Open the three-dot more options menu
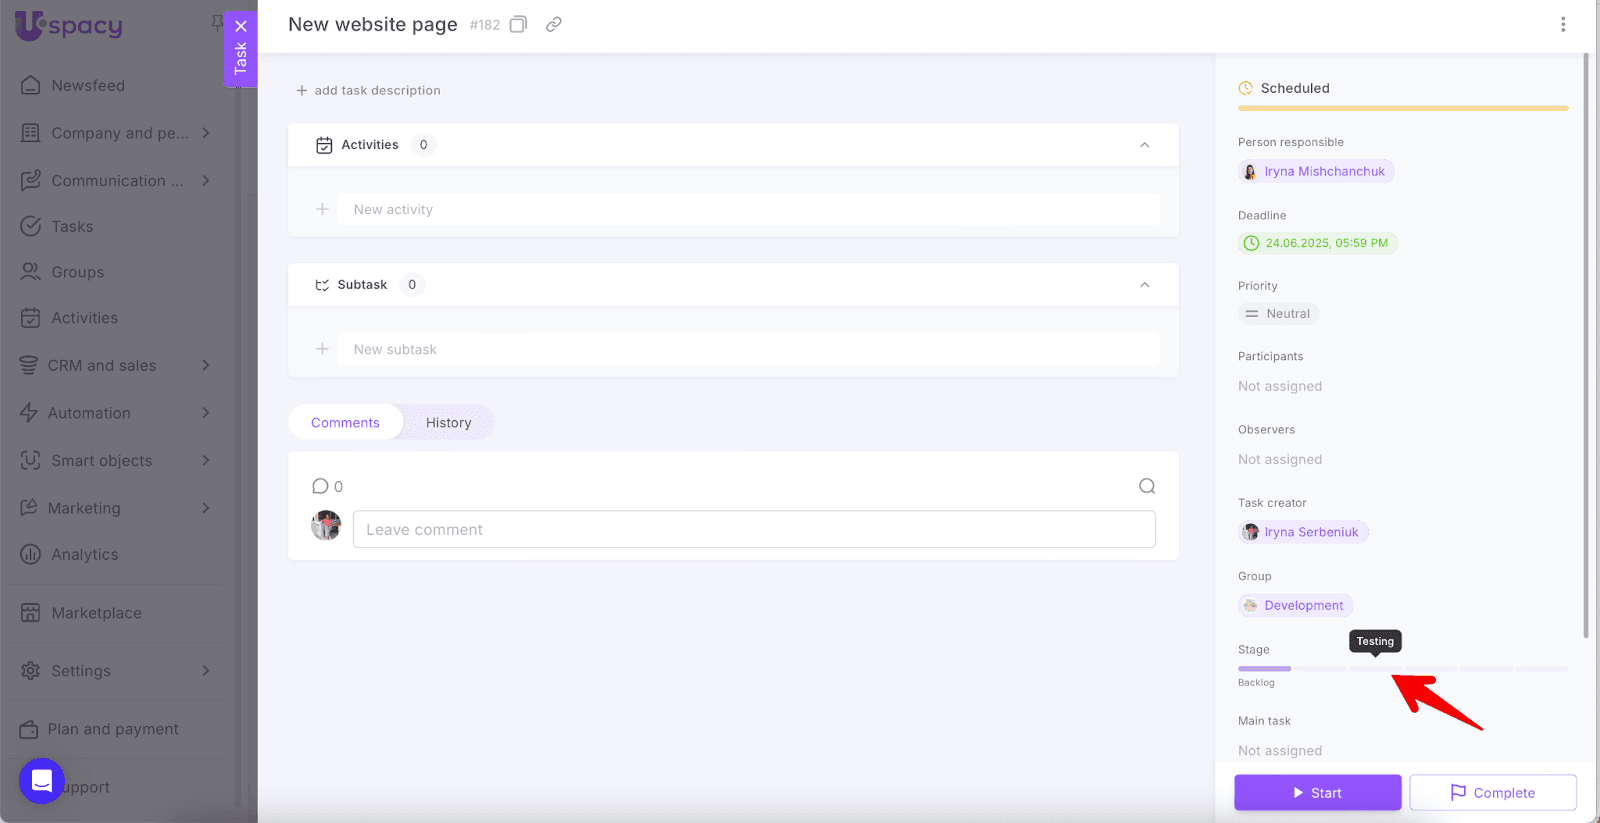The height and width of the screenshot is (823, 1600). (x=1563, y=24)
